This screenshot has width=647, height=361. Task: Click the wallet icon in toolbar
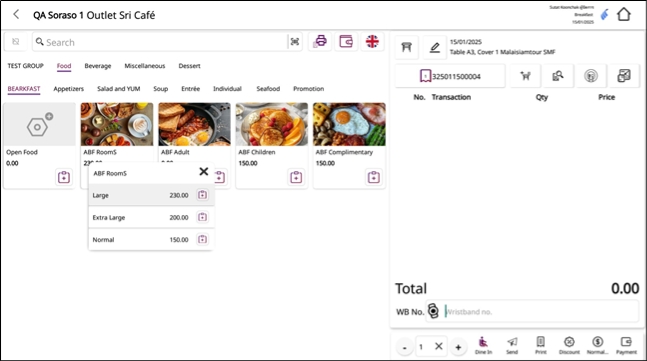346,41
